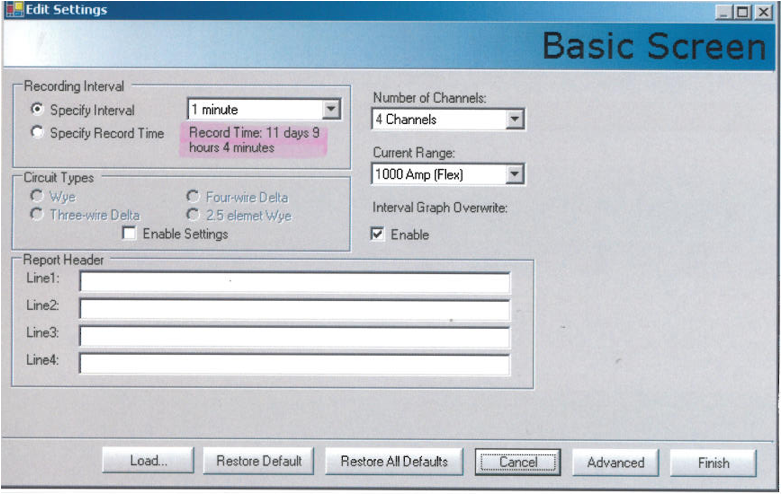782x495 pixels.
Task: Cancel the Edit Settings dialog
Action: tap(518, 462)
